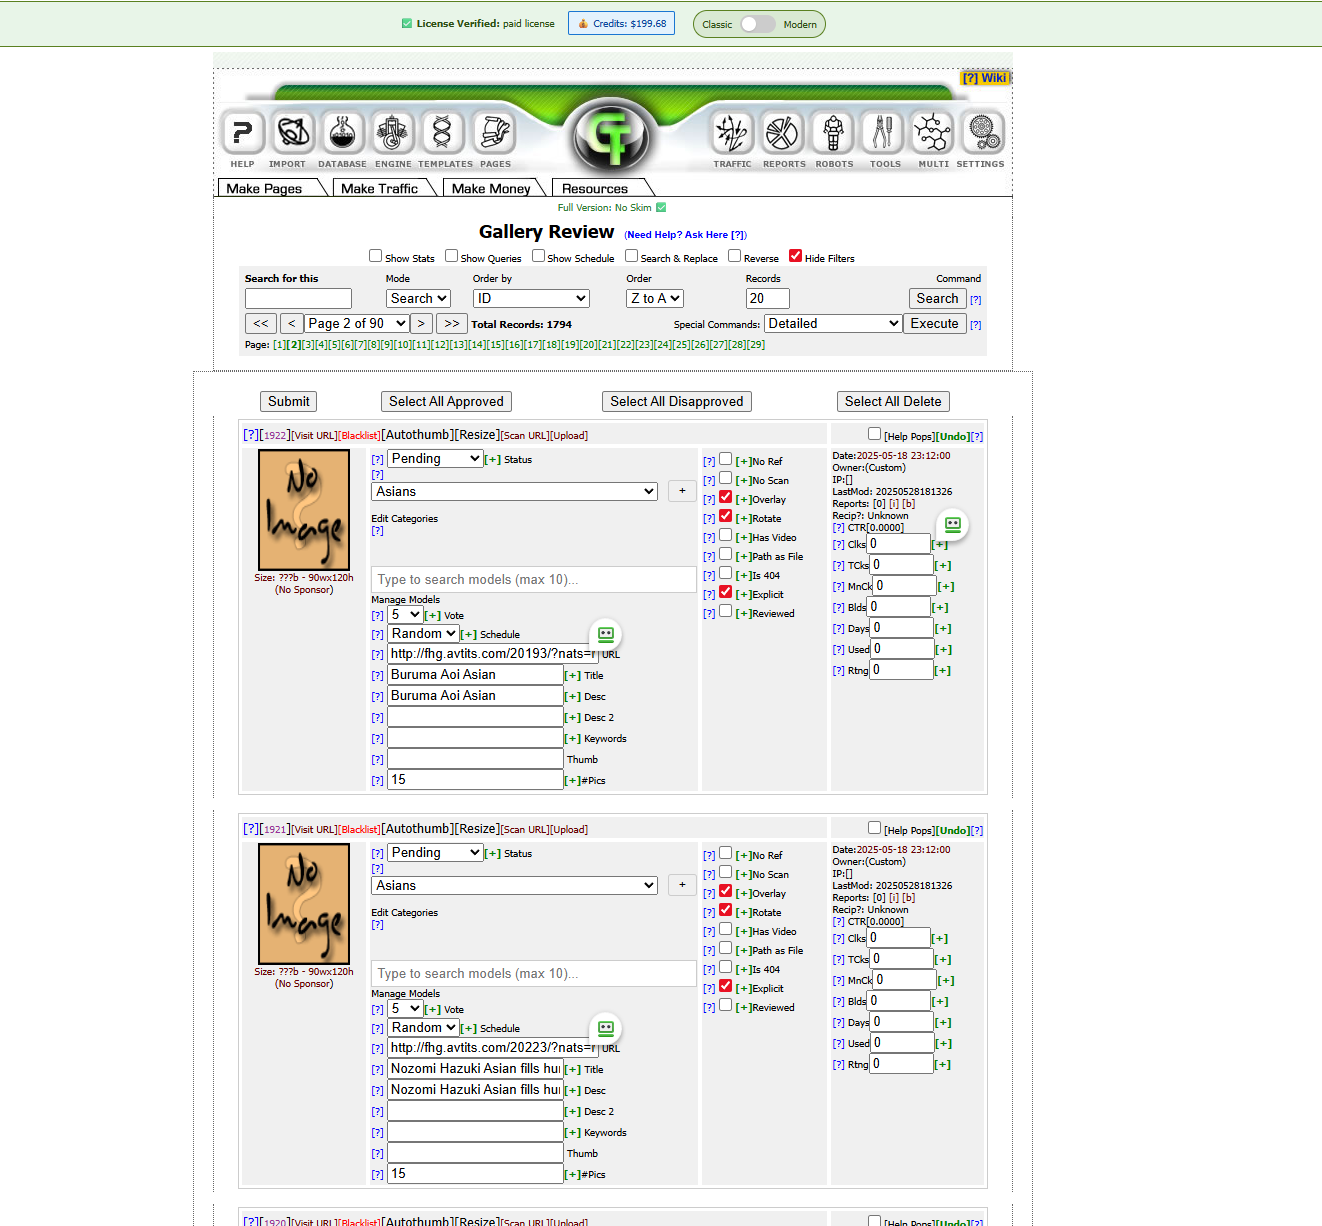Click the Search for this input field

(298, 298)
